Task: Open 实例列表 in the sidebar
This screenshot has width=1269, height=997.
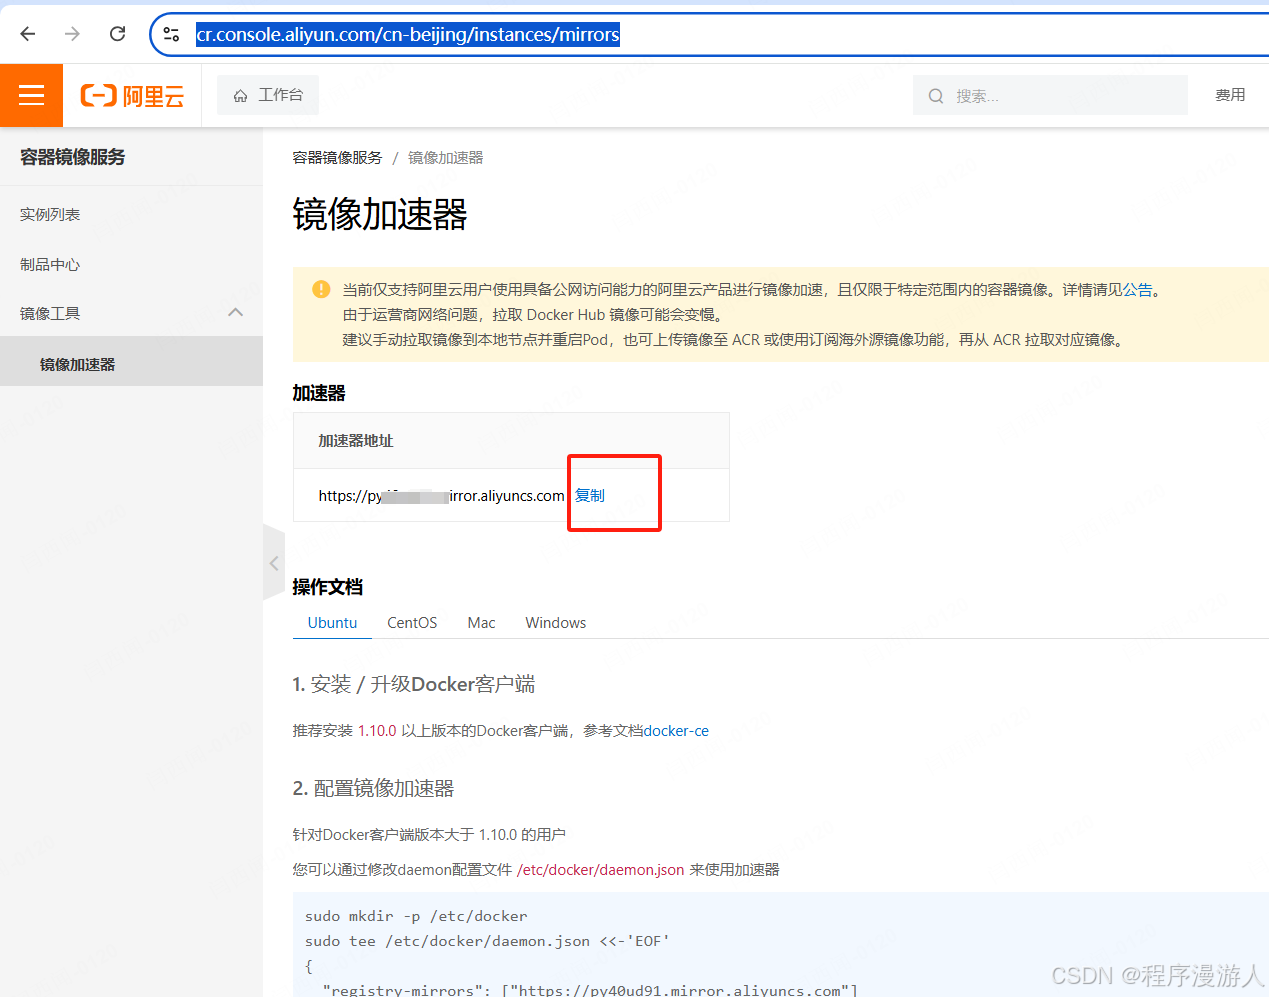Action: [x=50, y=214]
